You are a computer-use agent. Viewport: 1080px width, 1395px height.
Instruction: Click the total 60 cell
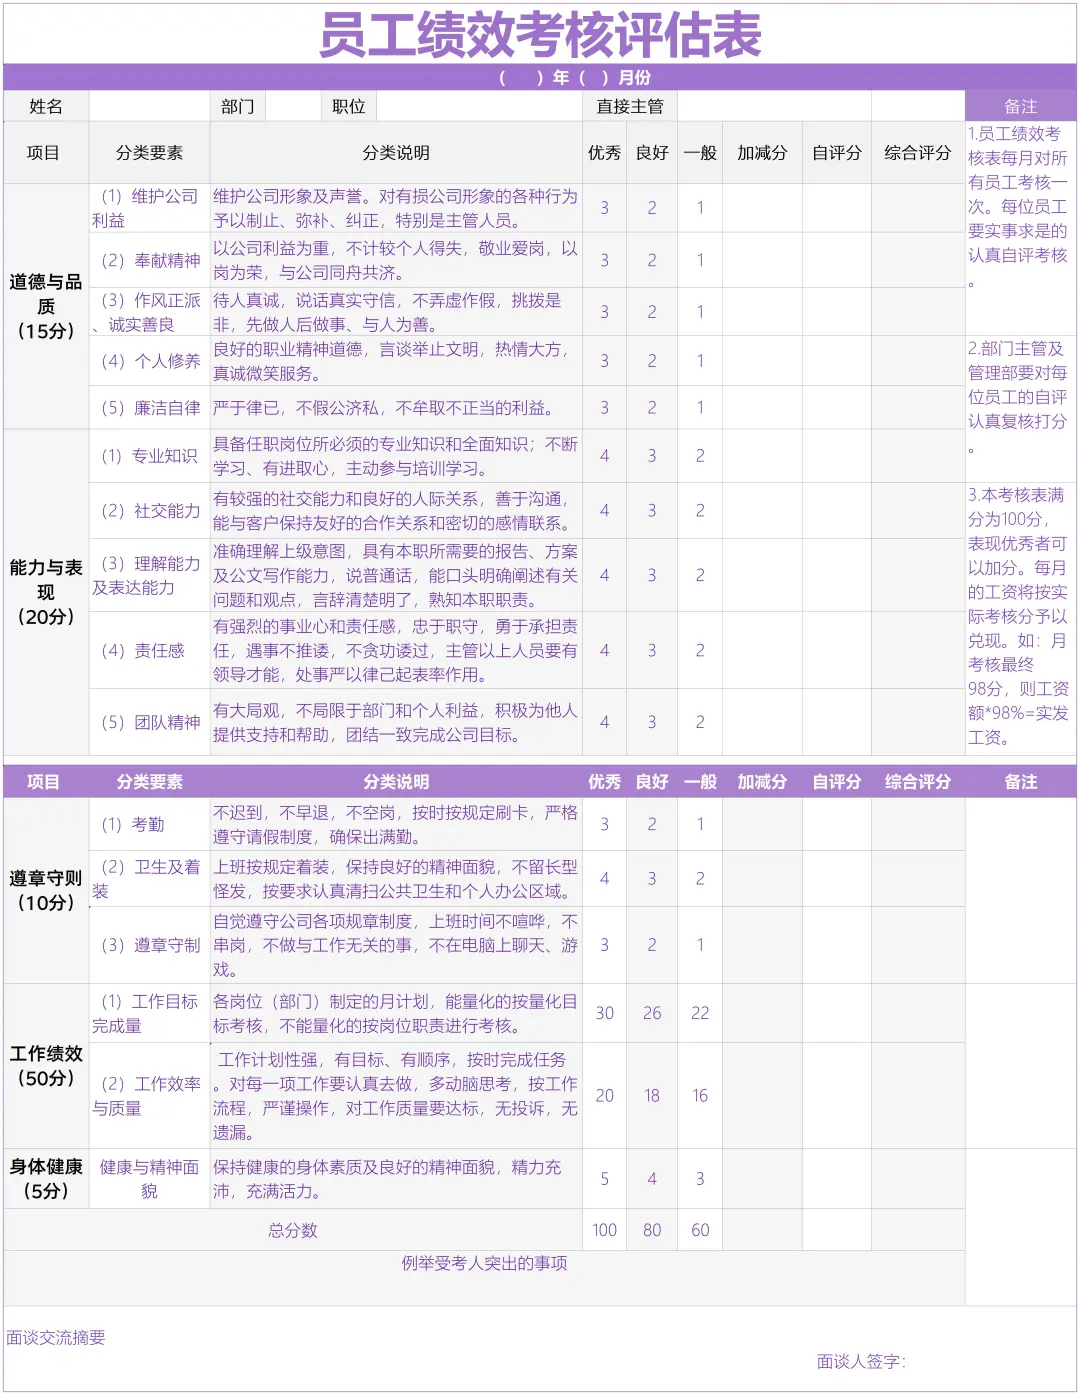[x=700, y=1230]
